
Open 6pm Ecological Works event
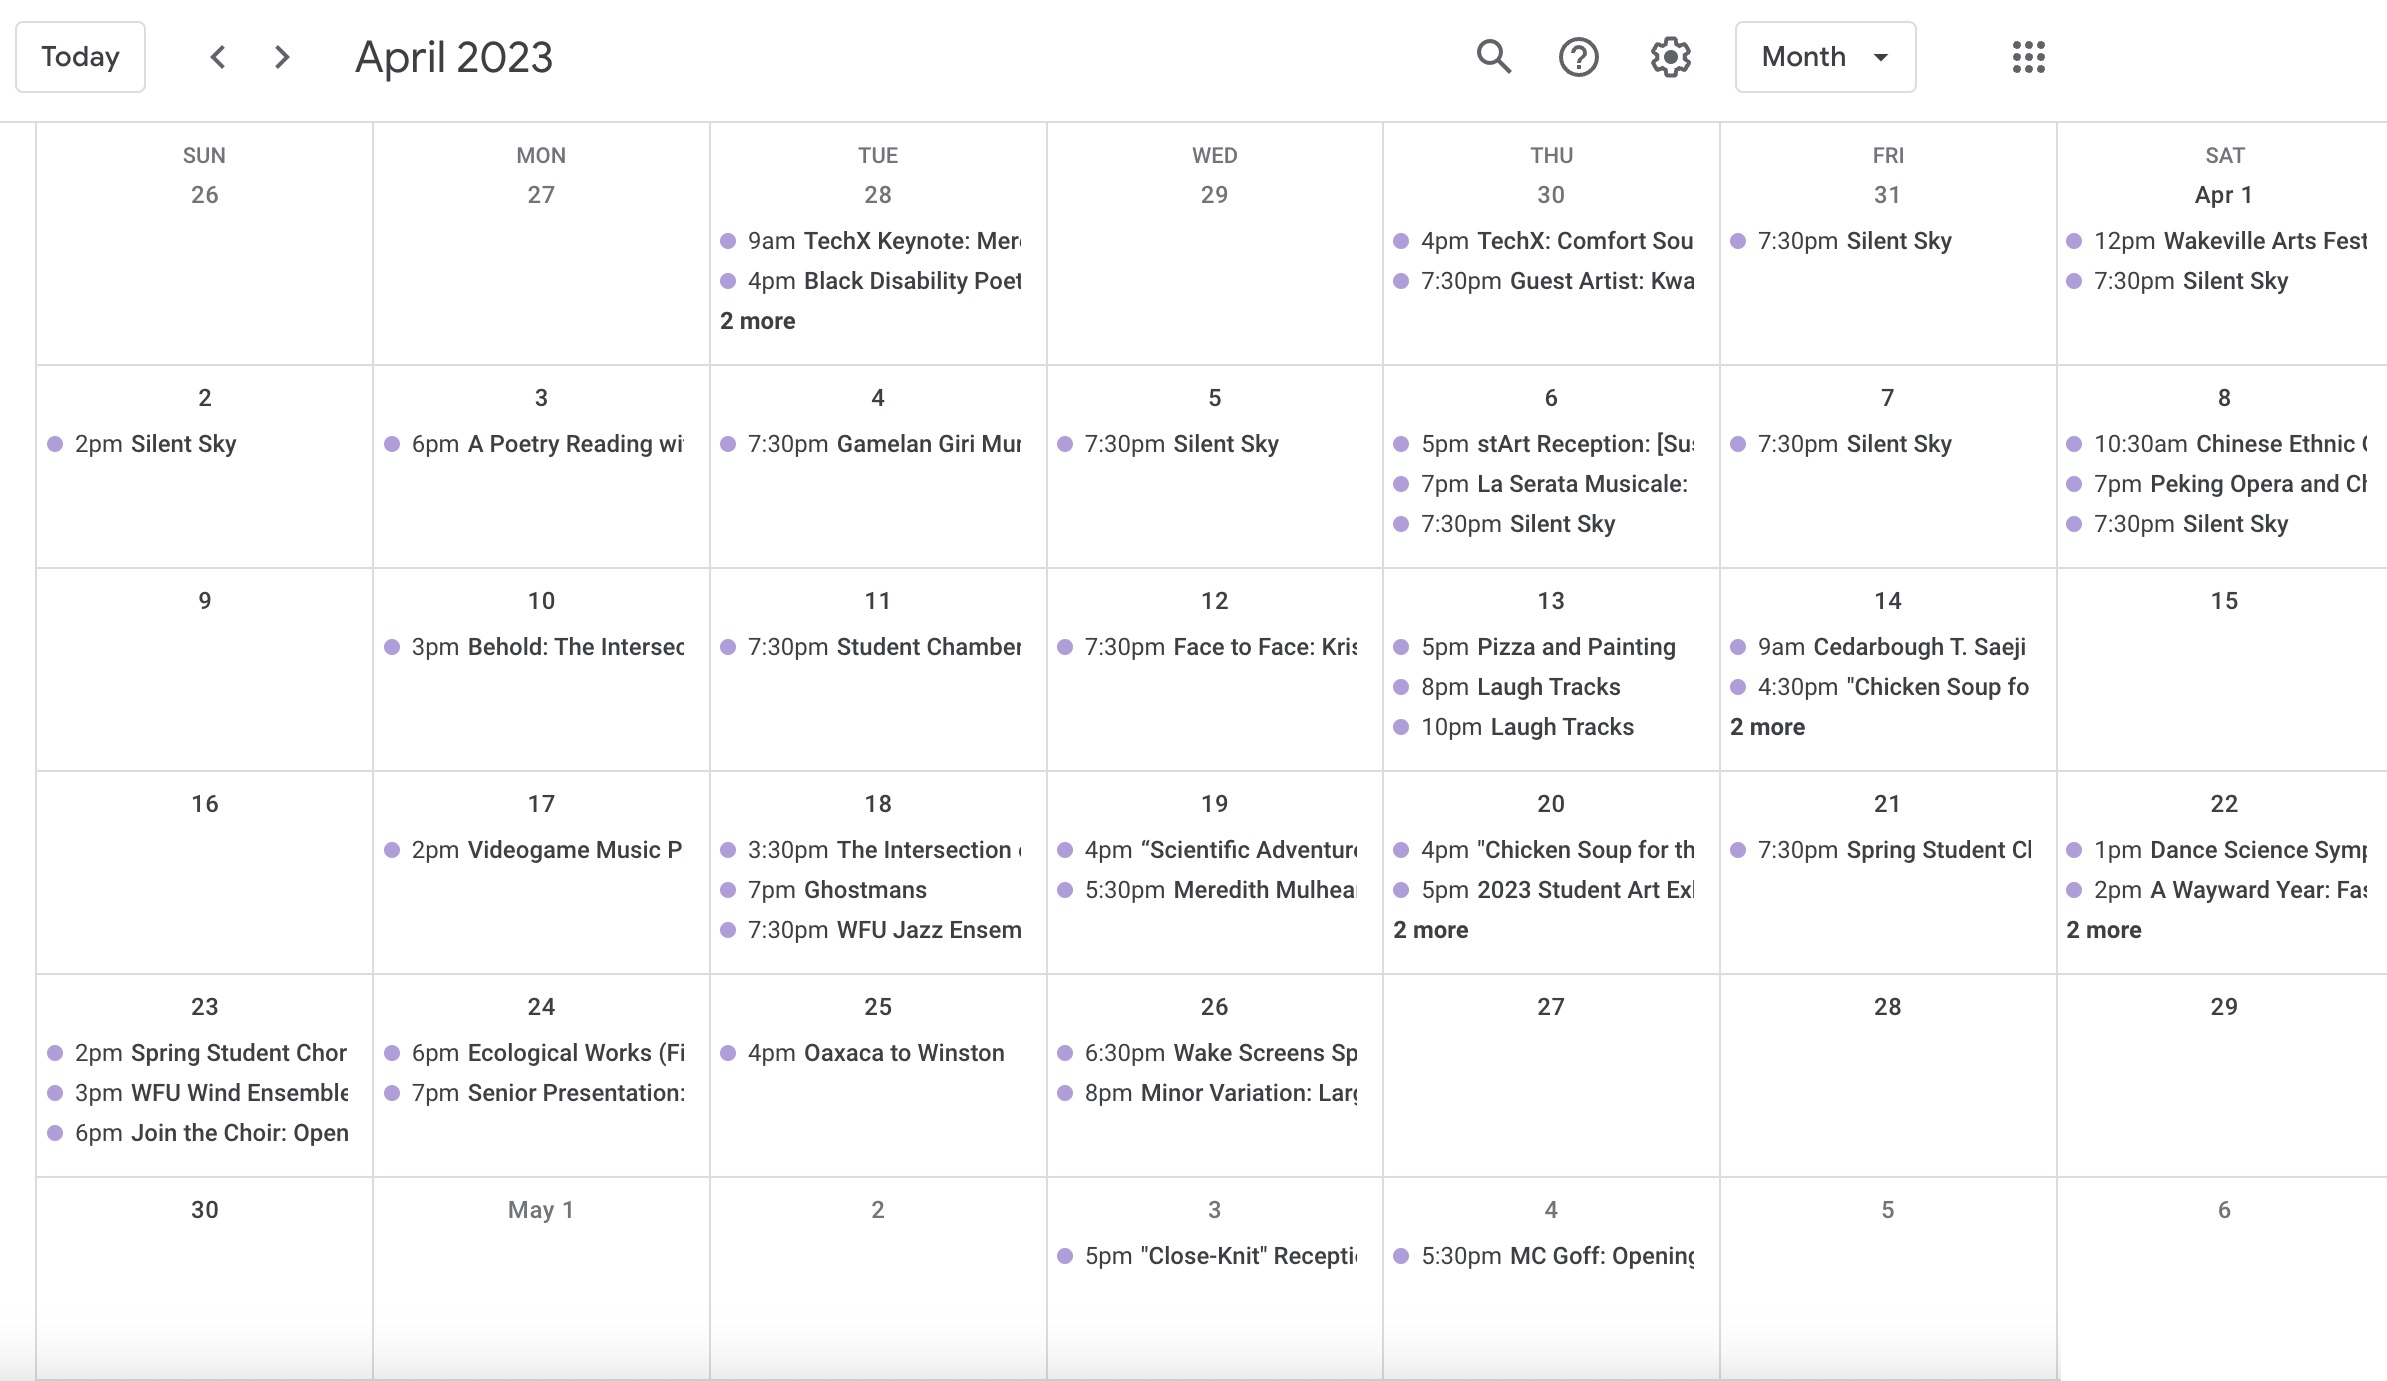535,1053
